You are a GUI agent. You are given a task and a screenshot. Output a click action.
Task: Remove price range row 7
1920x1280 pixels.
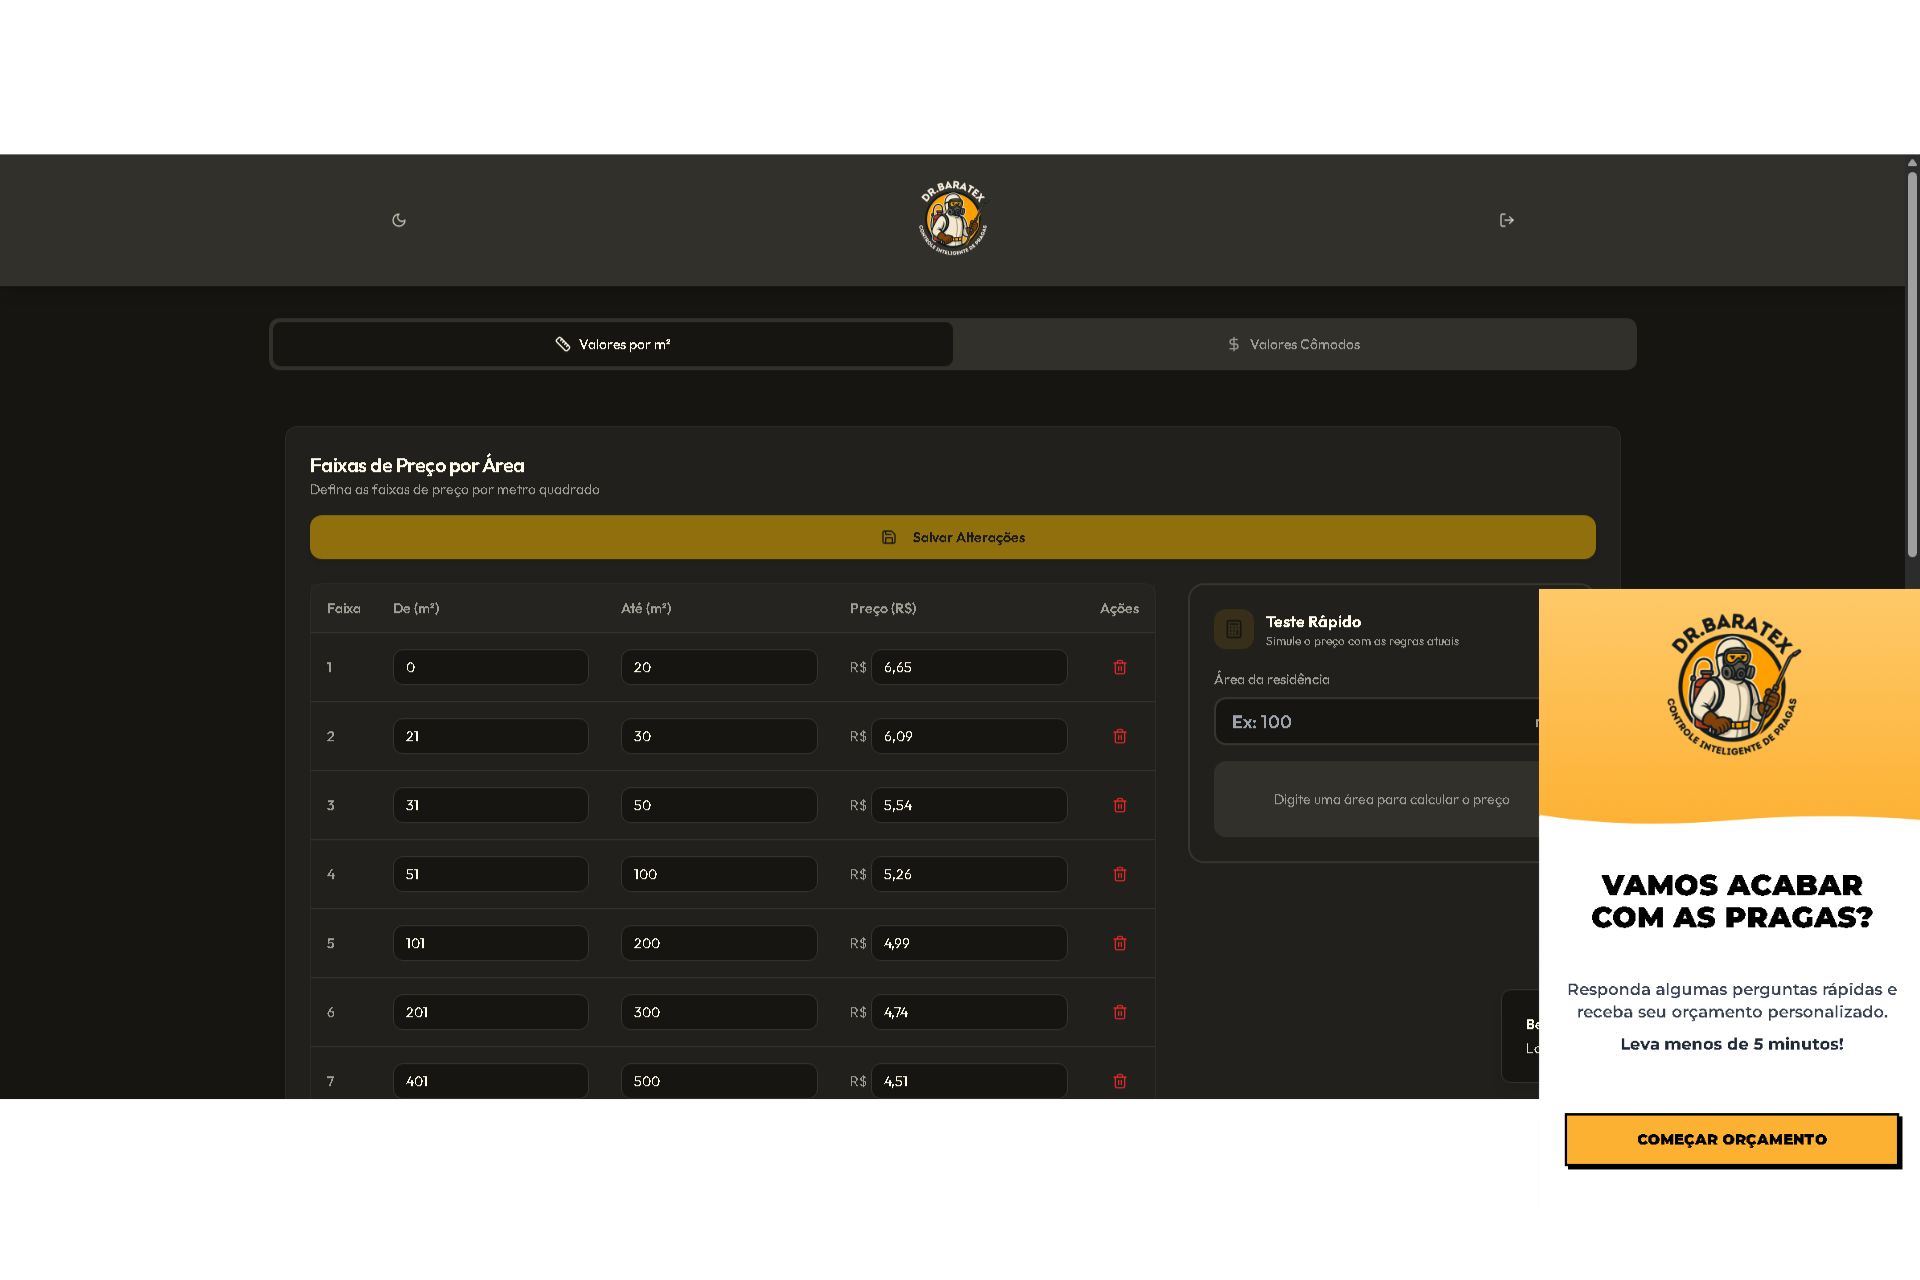tap(1120, 1081)
